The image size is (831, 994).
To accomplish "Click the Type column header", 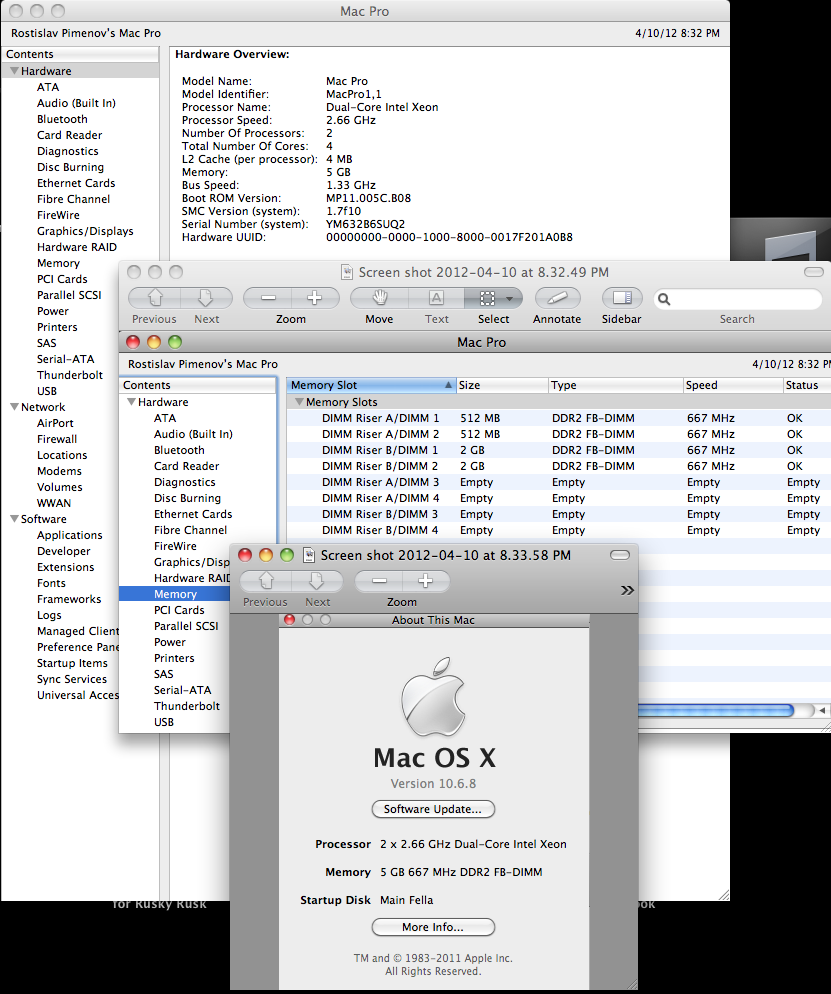I will click(x=615, y=385).
